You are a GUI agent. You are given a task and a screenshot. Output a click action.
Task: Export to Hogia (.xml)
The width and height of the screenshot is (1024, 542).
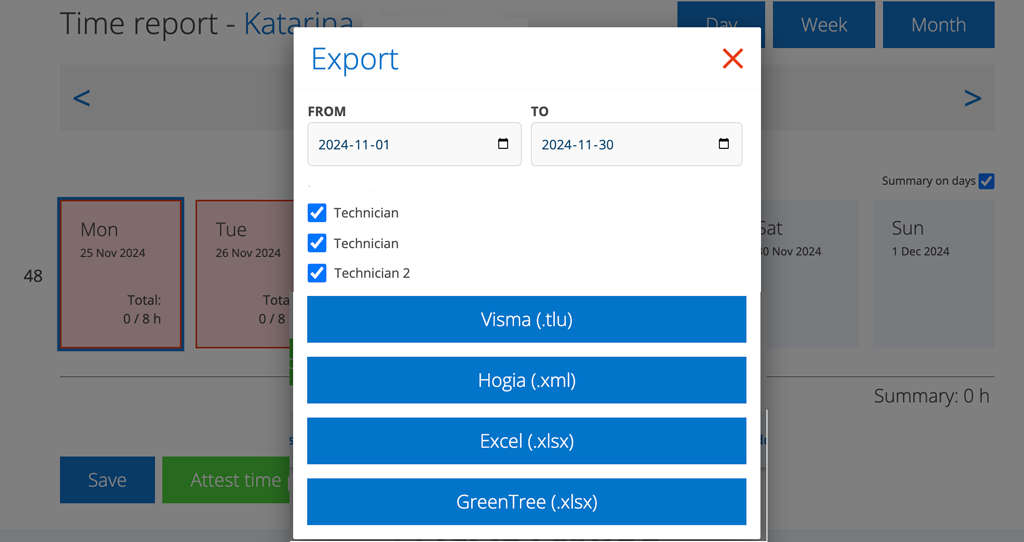526,380
